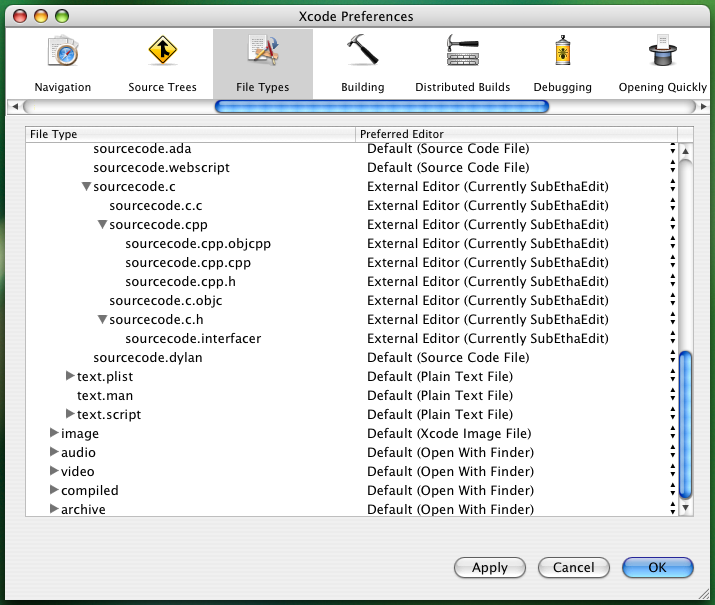The height and width of the screenshot is (605, 715).
Task: Open editor popup for sourcecode.ada
Action: [673, 149]
